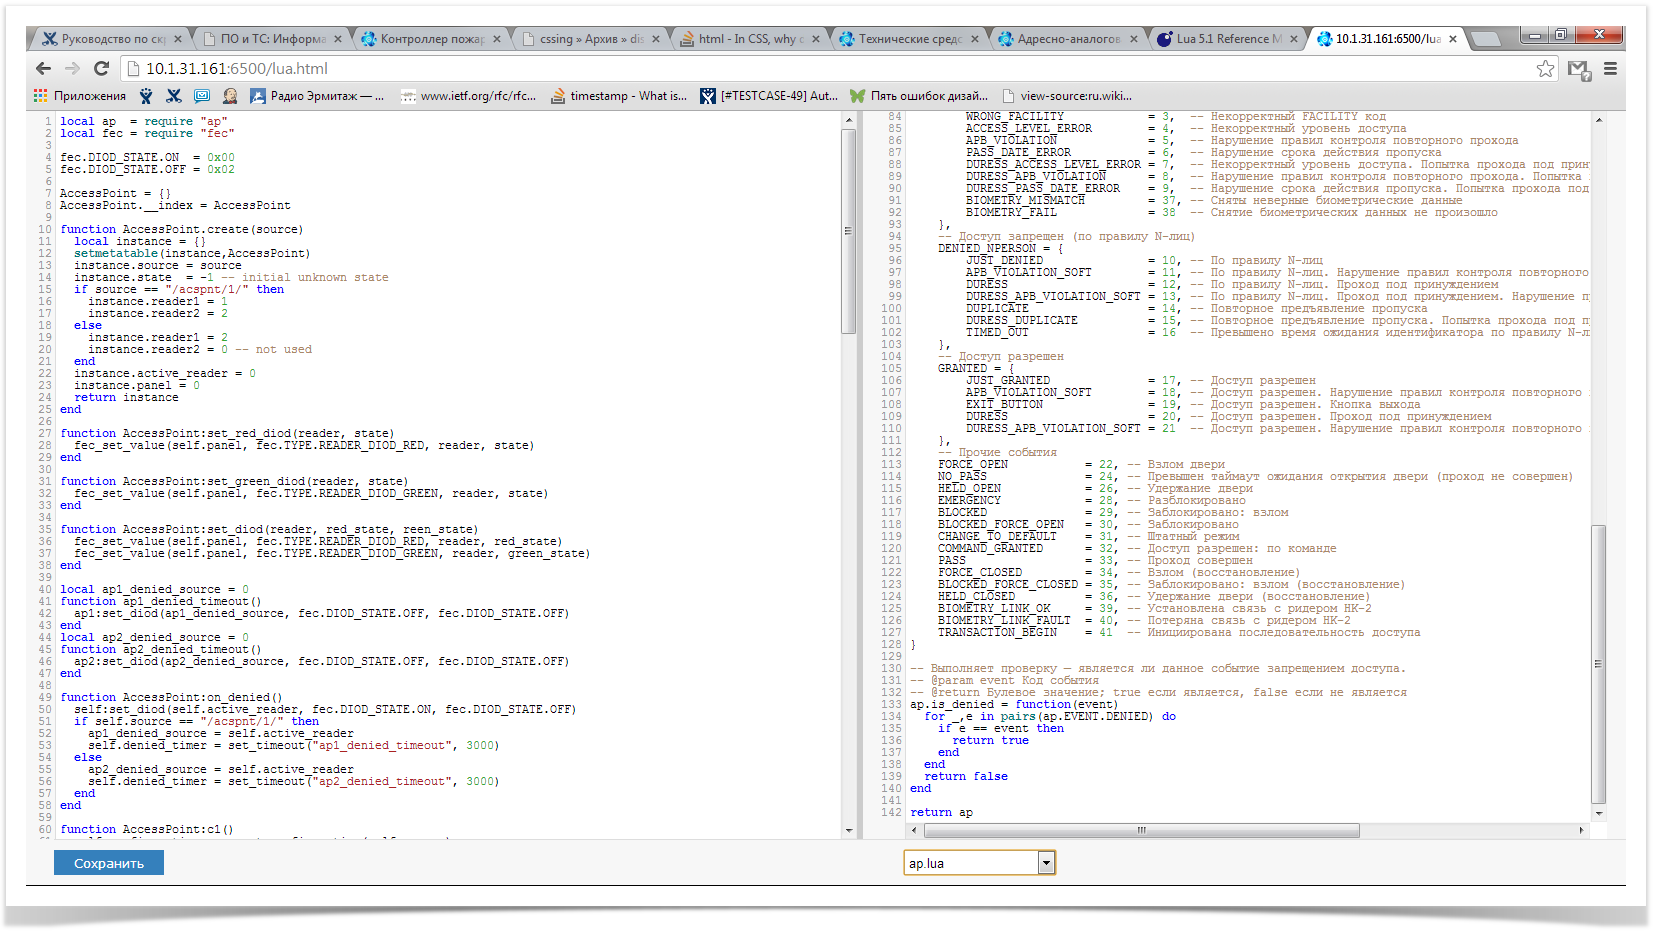This screenshot has height=935, width=1660.
Task: Reload the lua.html page
Action: [101, 69]
